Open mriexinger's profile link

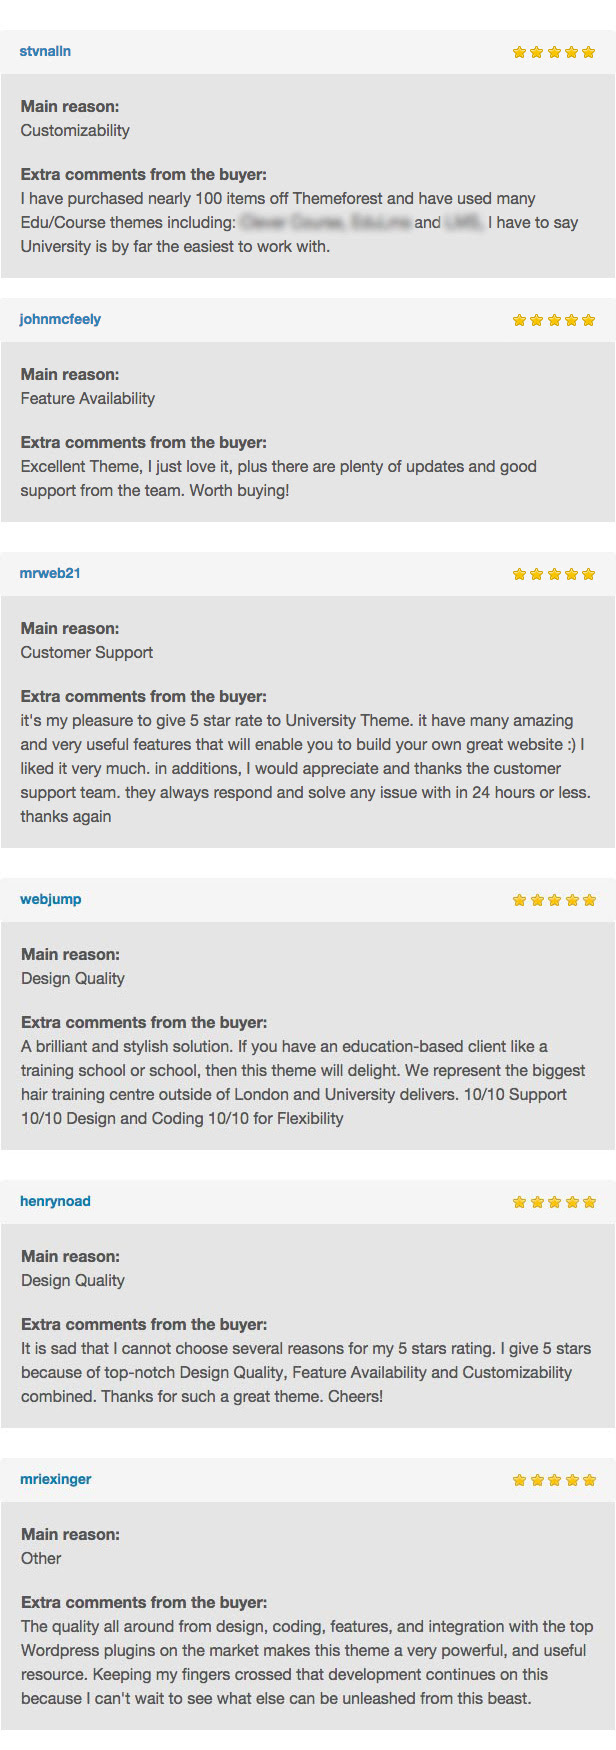56,1479
